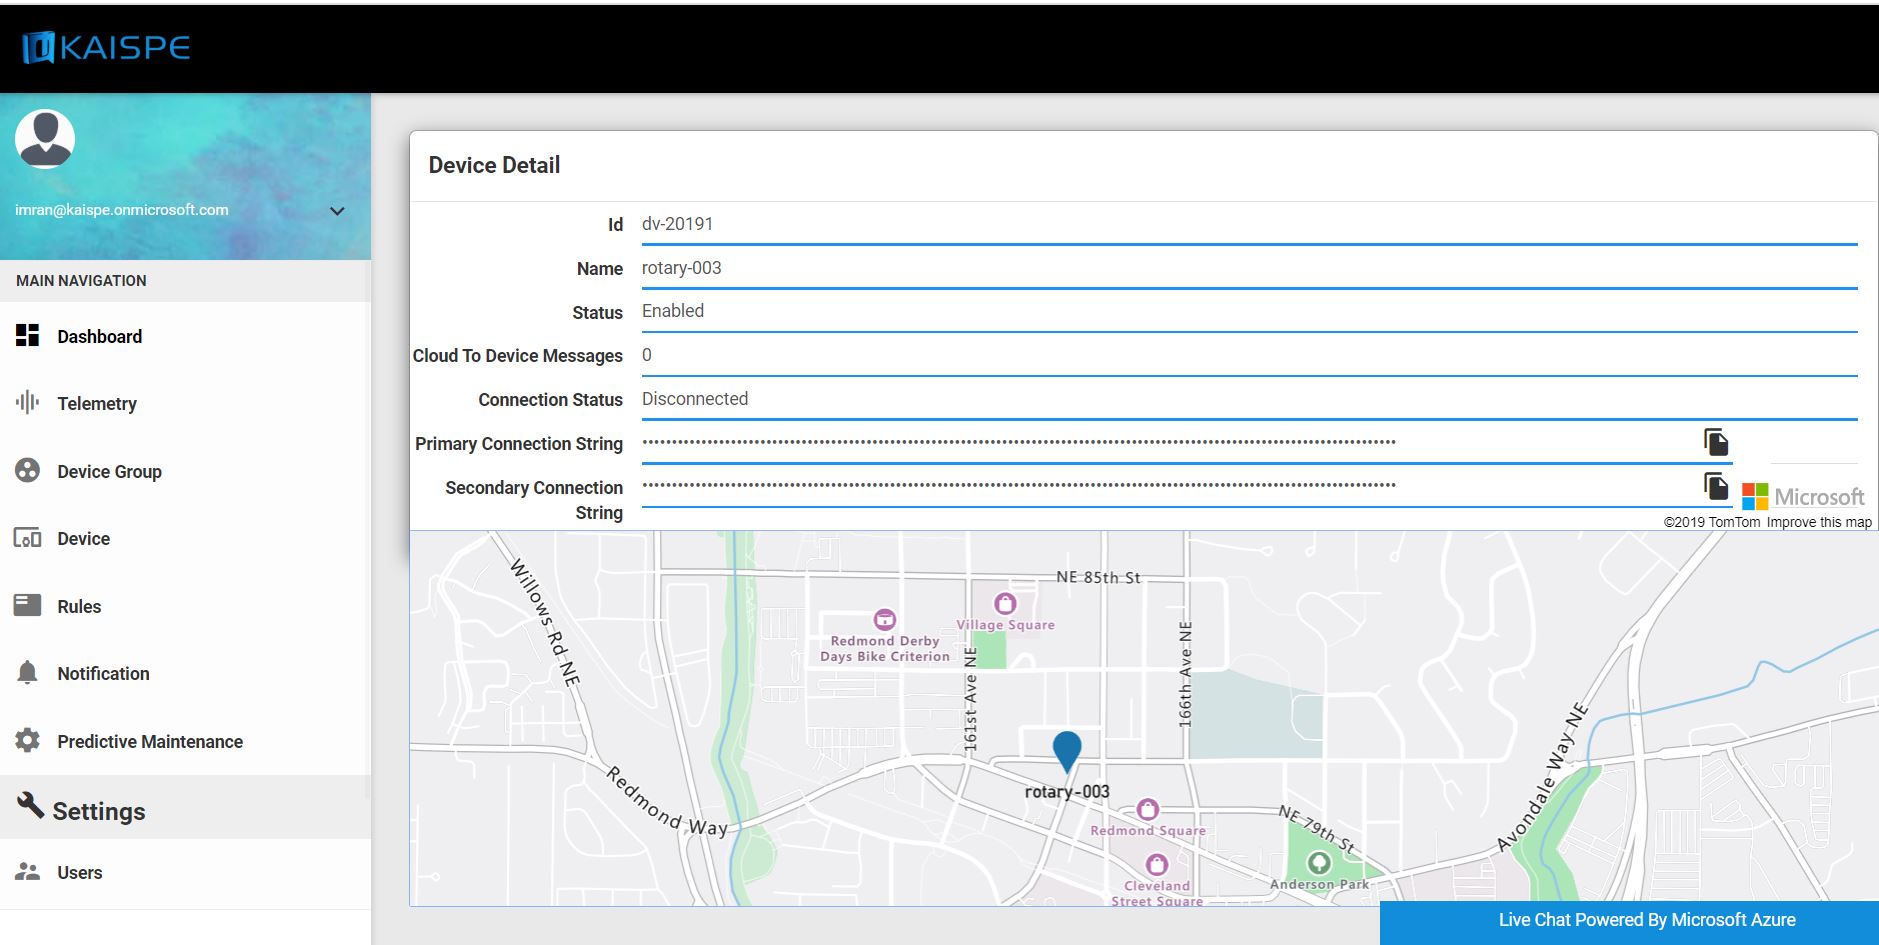
Task: Open the Improve this map link
Action: pyautogui.click(x=1818, y=522)
